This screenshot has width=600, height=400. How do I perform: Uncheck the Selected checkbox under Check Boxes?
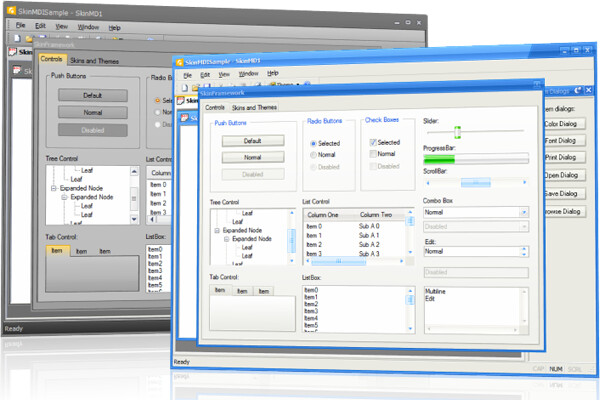pyautogui.click(x=374, y=143)
